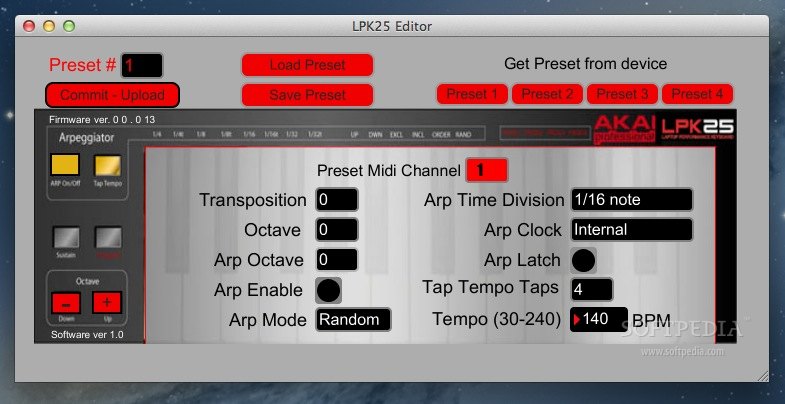
Task: Get Preset 2 from device
Action: (547, 94)
